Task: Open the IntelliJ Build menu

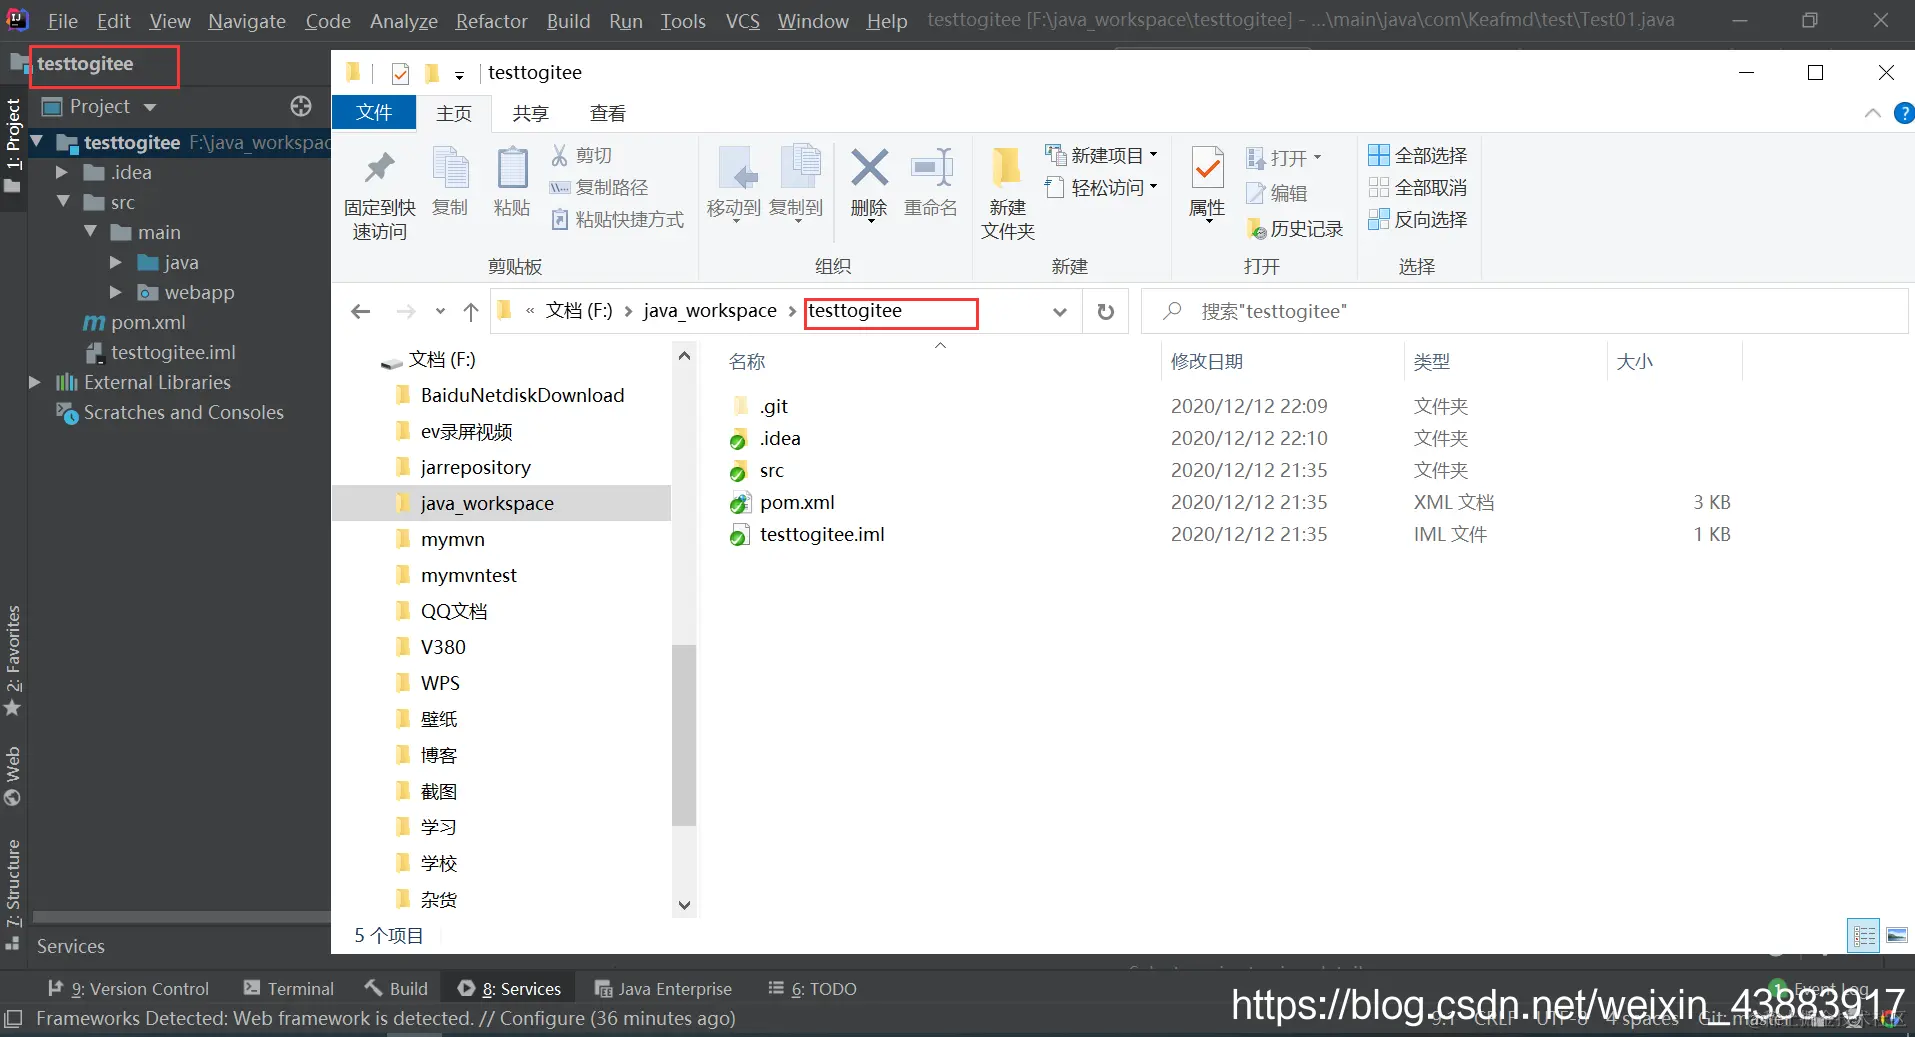Action: [x=568, y=21]
